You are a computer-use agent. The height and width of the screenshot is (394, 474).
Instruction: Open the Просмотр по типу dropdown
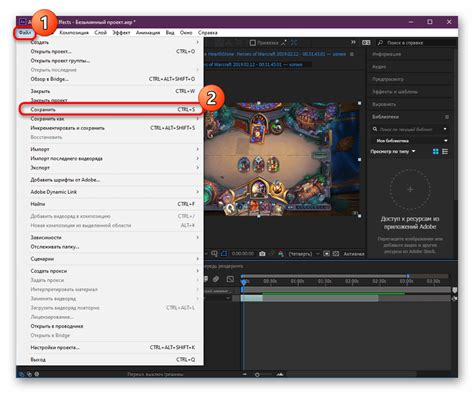pos(393,151)
